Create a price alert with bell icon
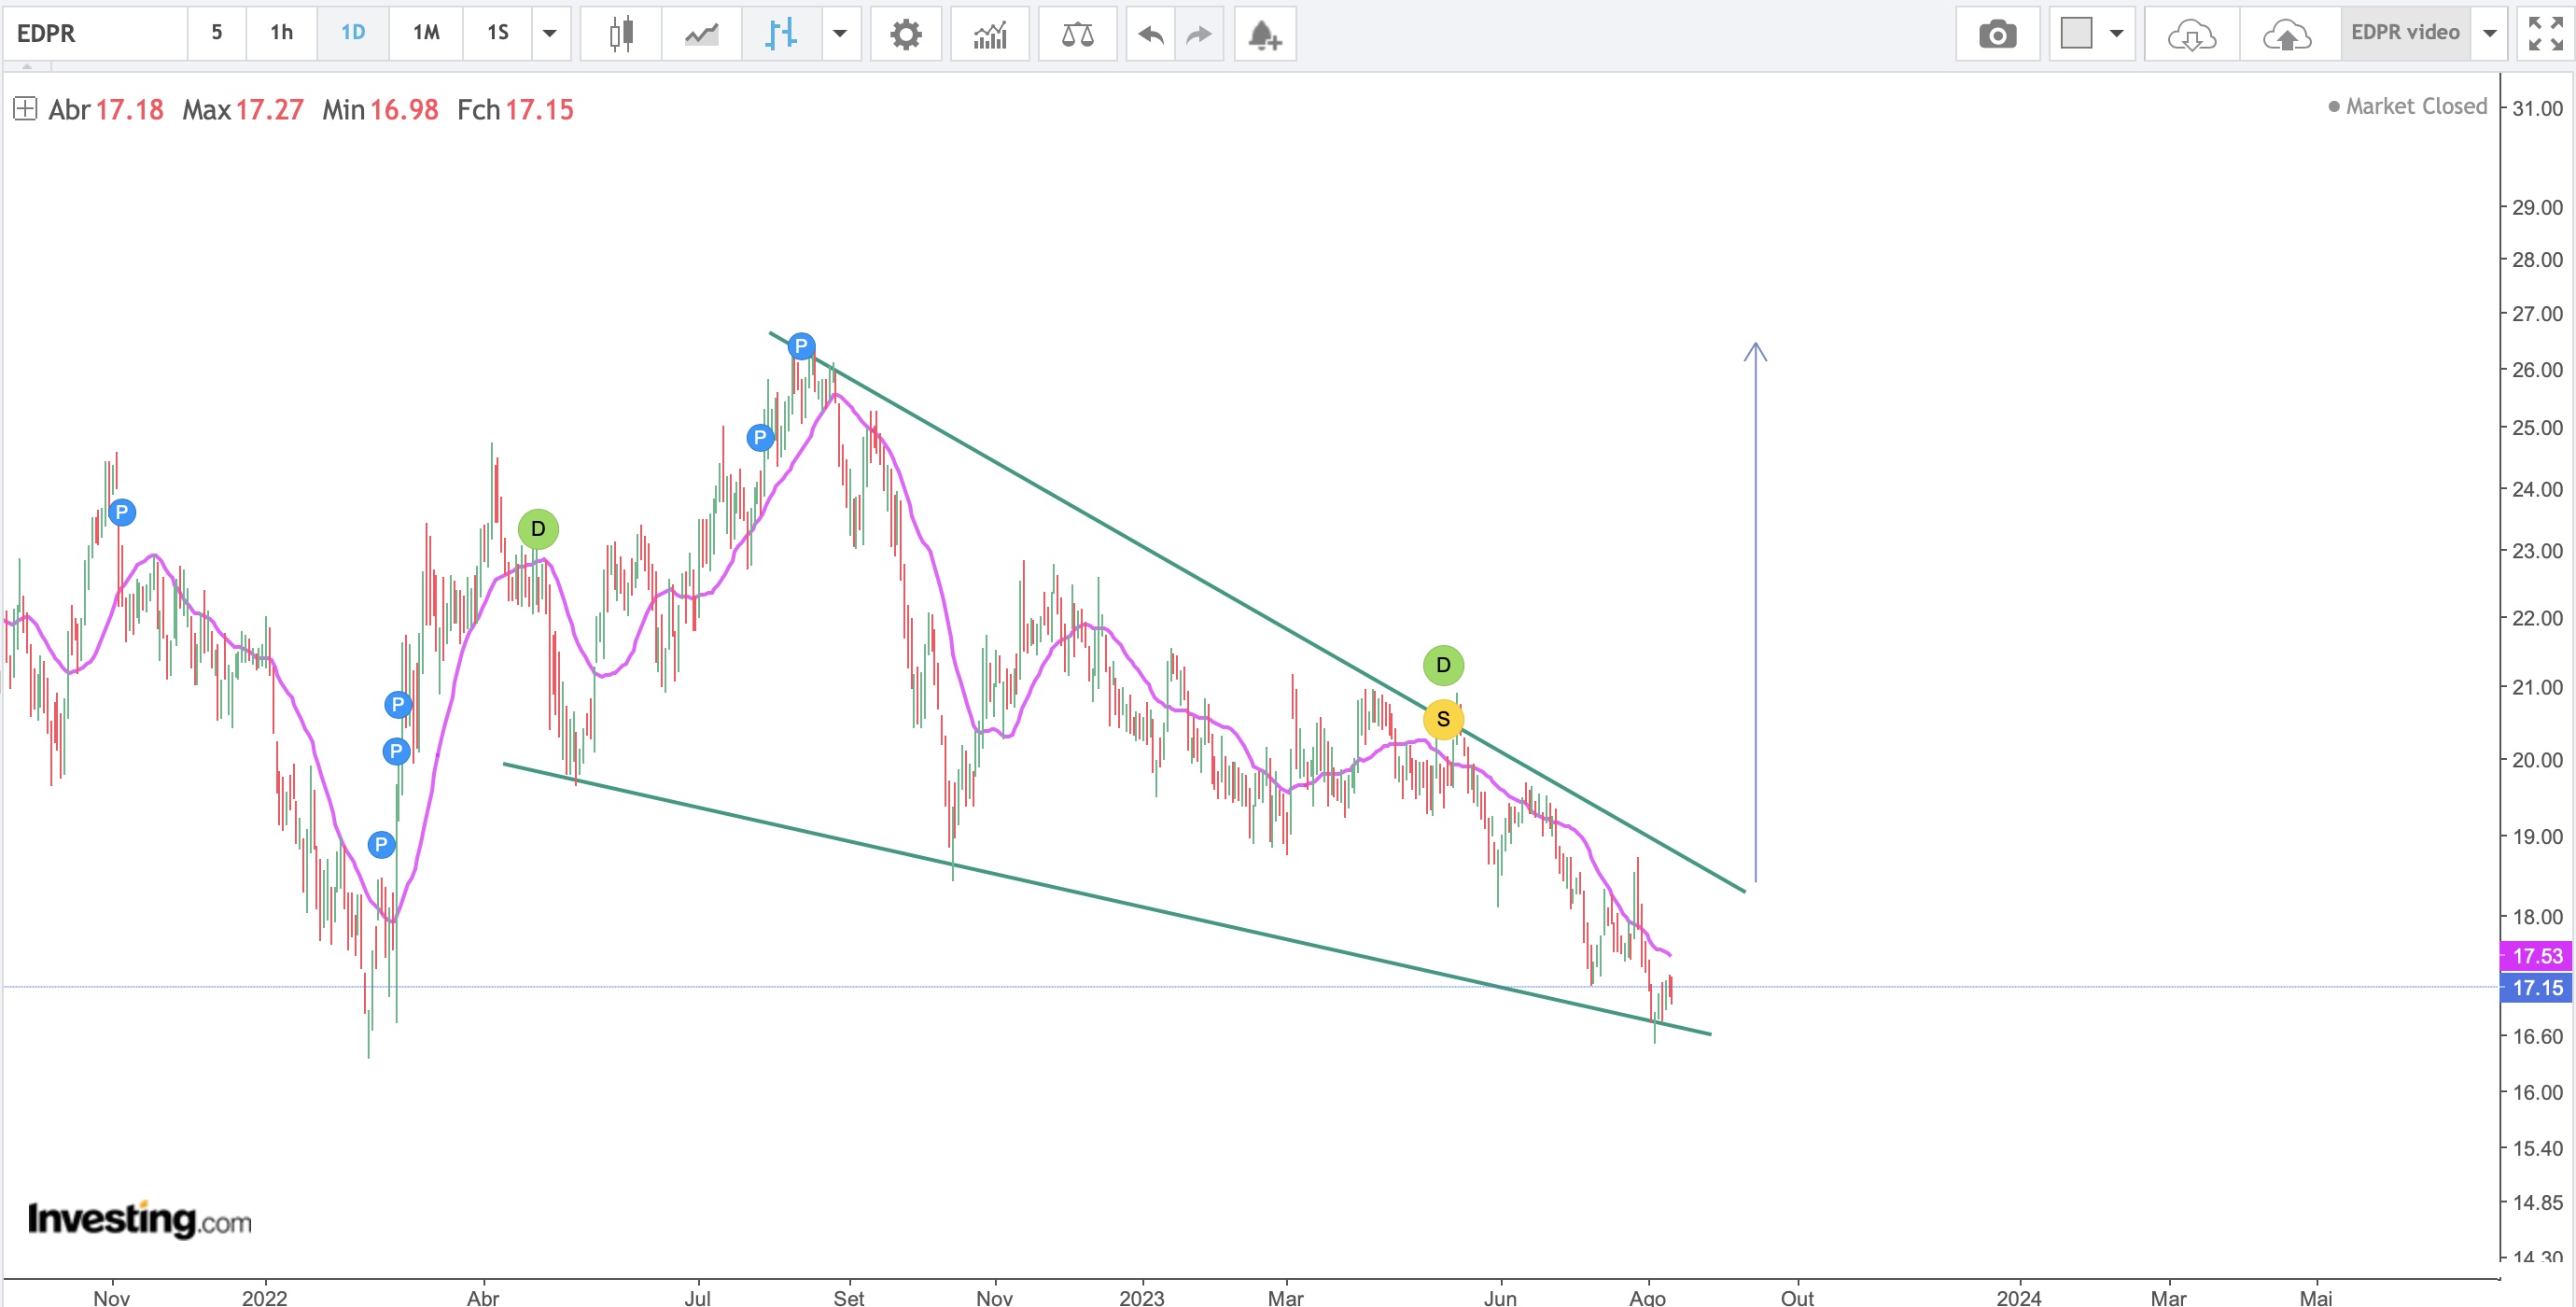Image resolution: width=2576 pixels, height=1307 pixels. click(1264, 34)
